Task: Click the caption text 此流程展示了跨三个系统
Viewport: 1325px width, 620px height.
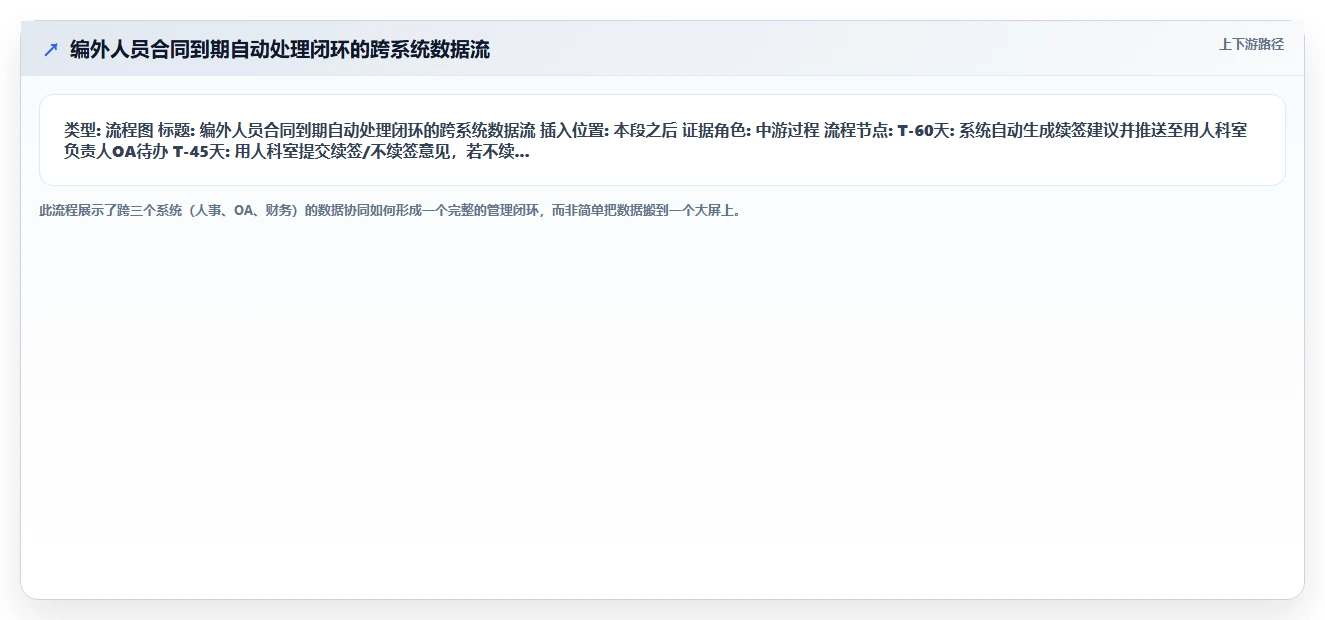Action: click(392, 211)
